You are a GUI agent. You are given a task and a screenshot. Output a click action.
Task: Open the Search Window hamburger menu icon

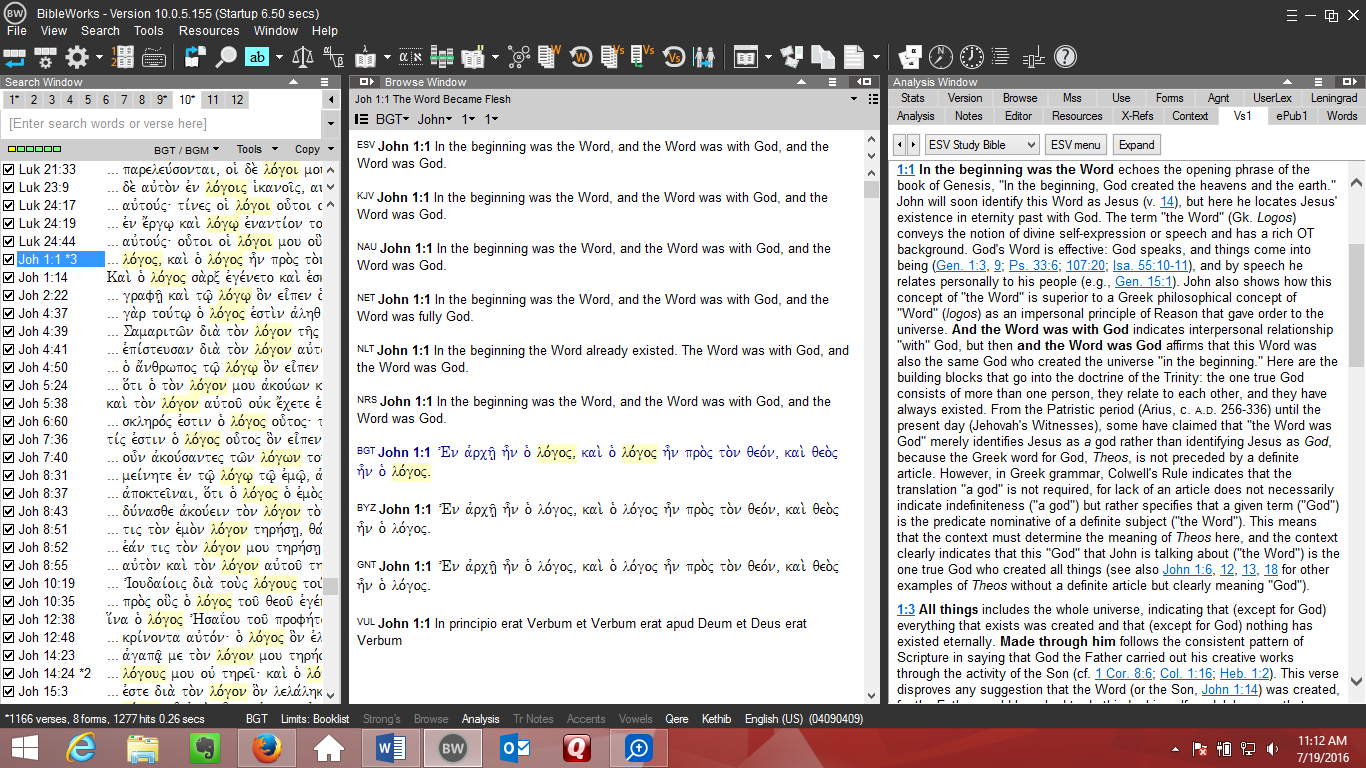[x=324, y=82]
